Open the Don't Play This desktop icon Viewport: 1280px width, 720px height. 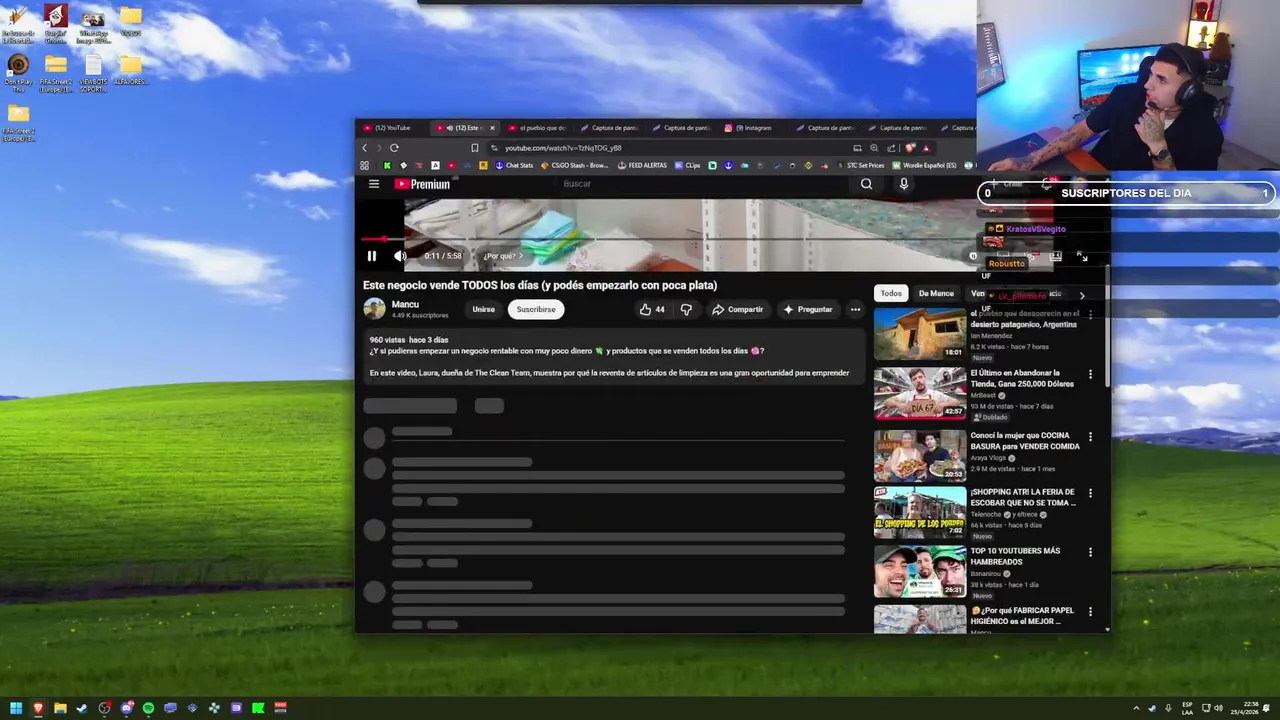18,73
